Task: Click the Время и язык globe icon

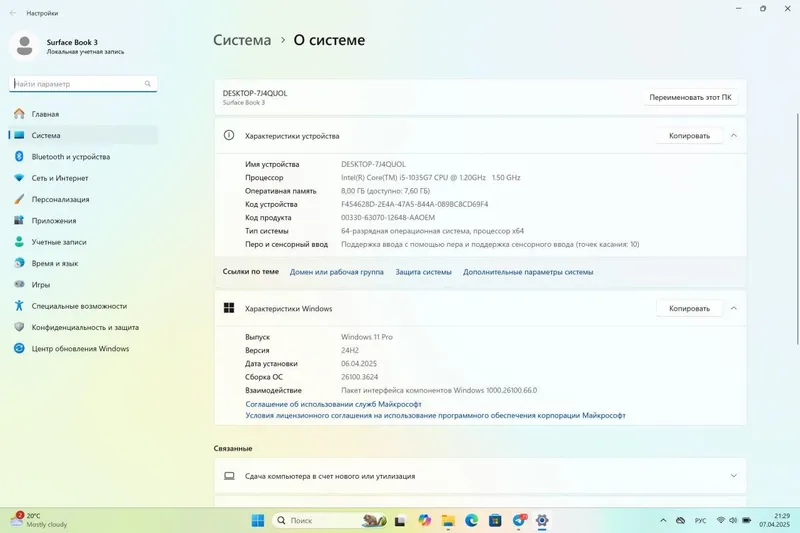Action: (x=19, y=263)
